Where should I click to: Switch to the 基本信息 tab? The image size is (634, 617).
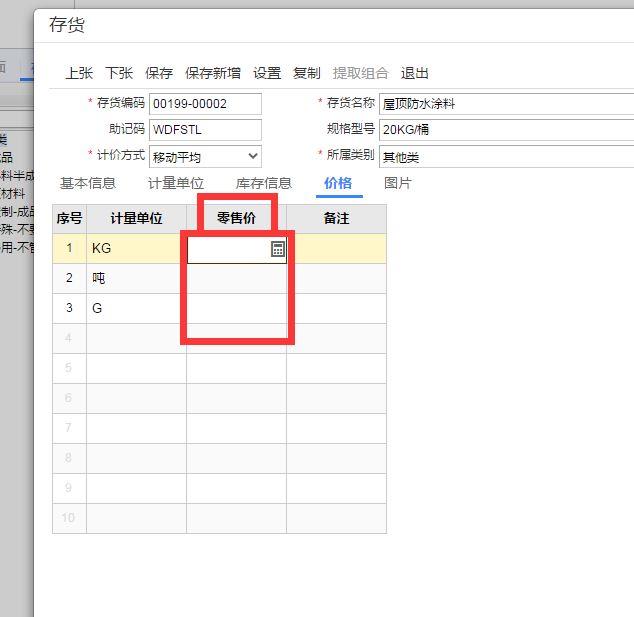point(88,183)
